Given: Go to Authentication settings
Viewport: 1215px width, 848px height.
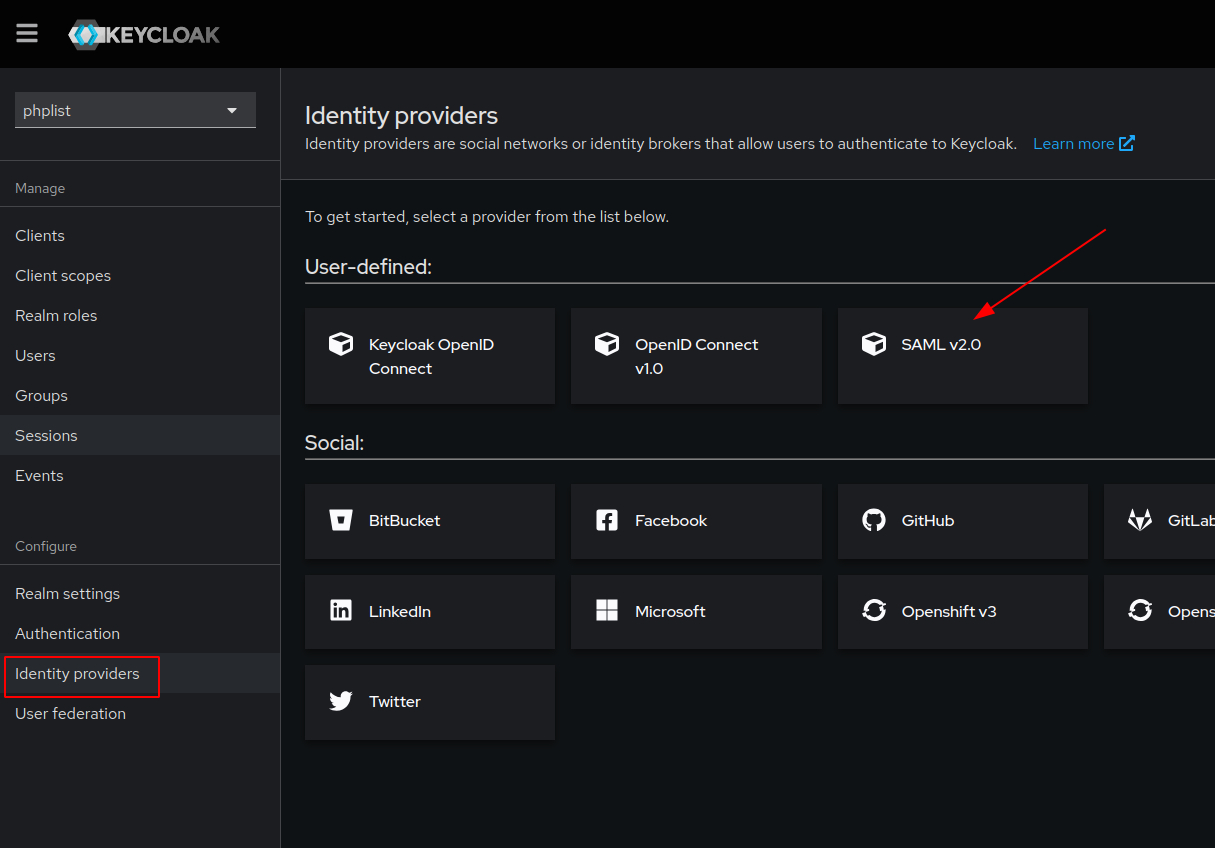Looking at the screenshot, I should pos(140,633).
